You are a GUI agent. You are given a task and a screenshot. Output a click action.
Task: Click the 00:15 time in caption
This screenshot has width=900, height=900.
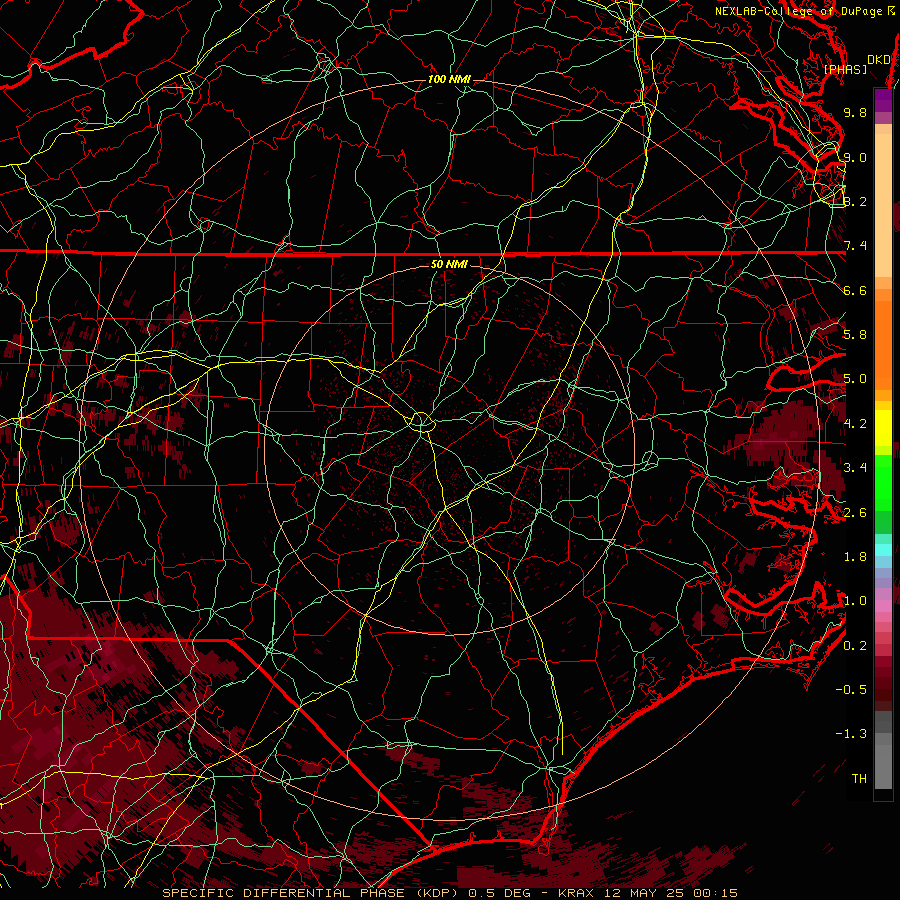pos(715,893)
